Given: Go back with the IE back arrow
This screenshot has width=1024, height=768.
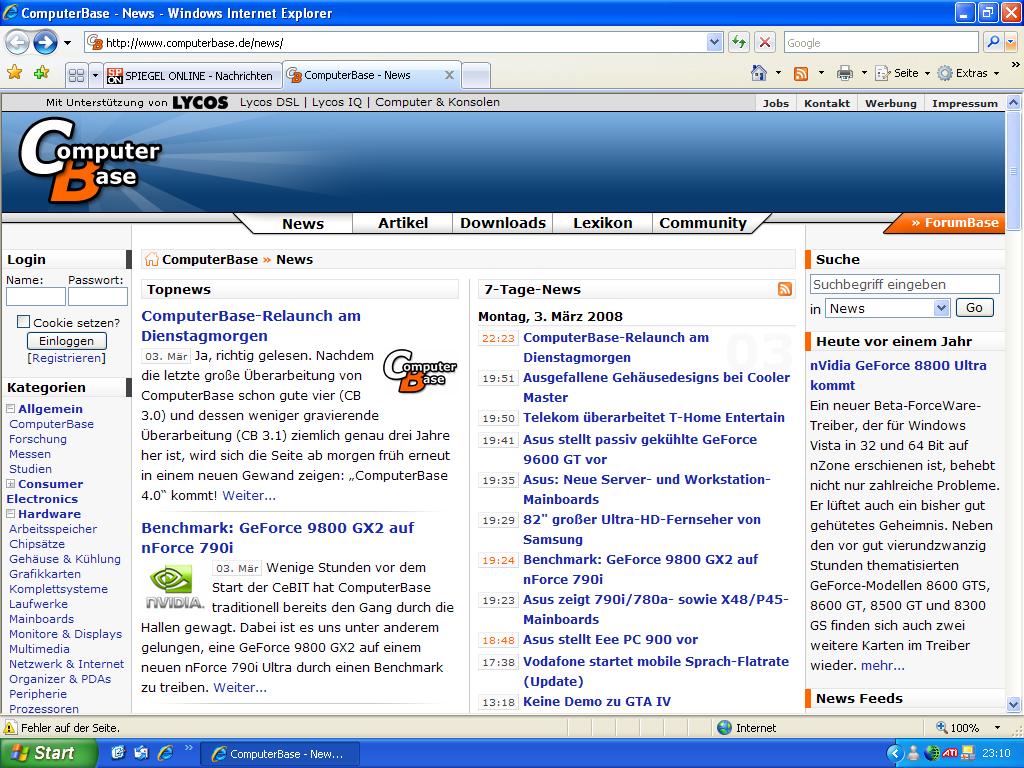Looking at the screenshot, I should pyautogui.click(x=17, y=43).
